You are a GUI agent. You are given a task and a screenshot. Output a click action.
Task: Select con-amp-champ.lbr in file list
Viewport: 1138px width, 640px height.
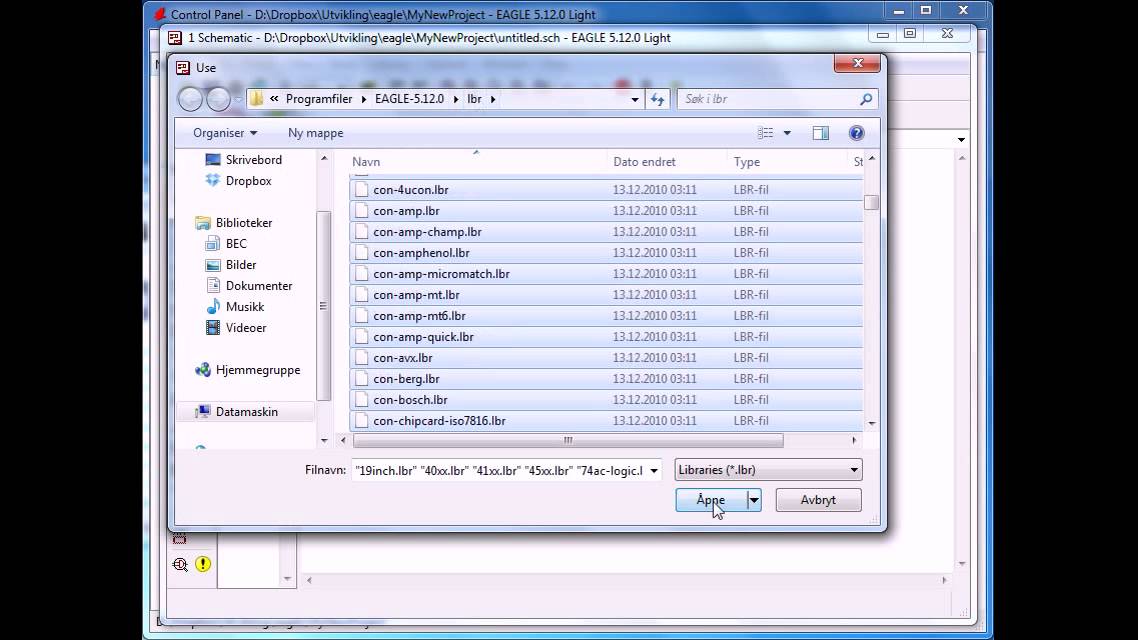click(605, 232)
